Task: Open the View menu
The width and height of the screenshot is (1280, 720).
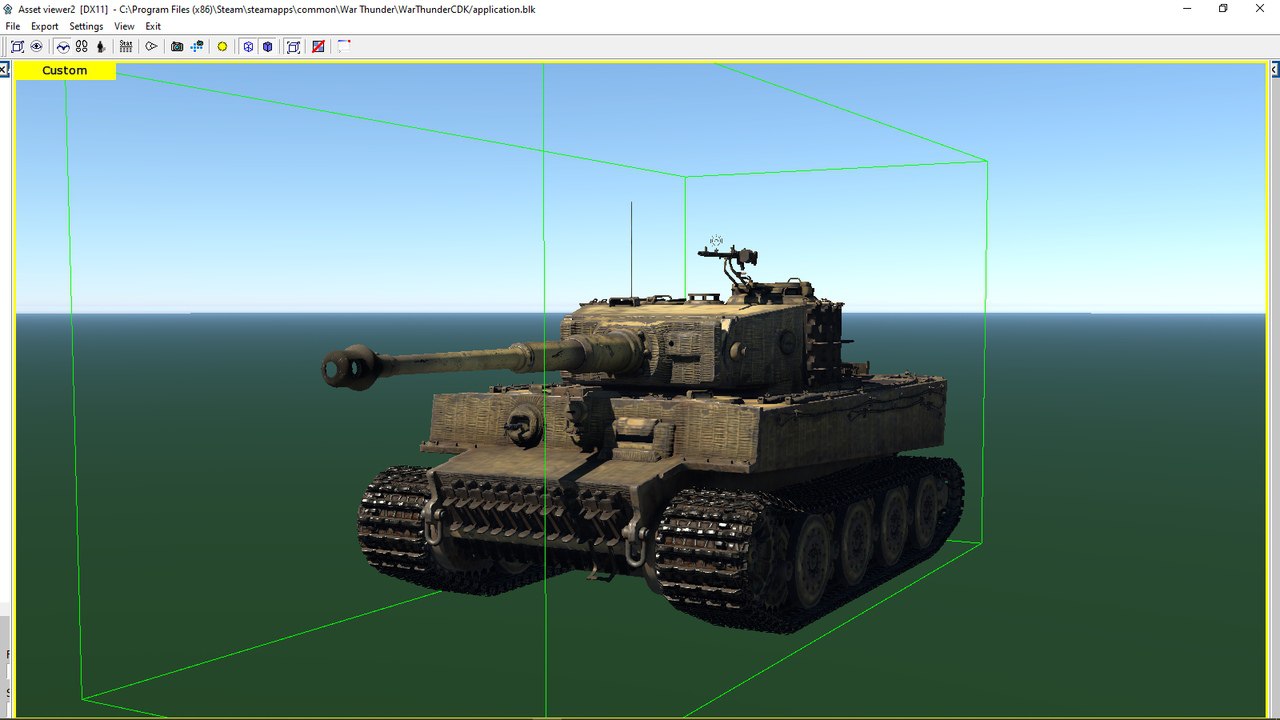Action: coord(124,27)
